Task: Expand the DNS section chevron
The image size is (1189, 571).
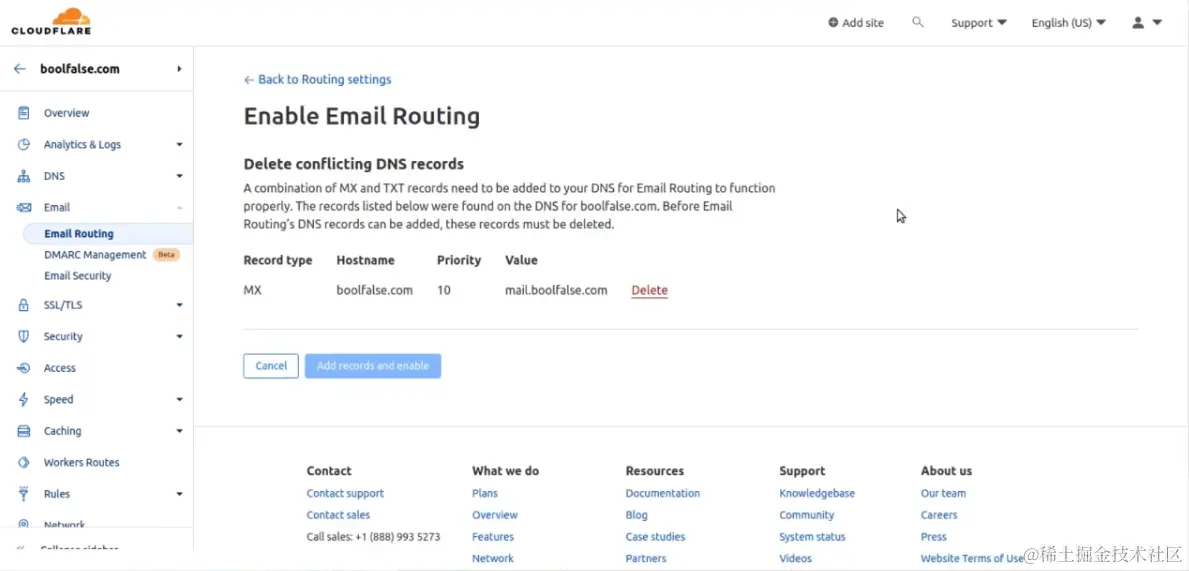Action: coord(180,176)
